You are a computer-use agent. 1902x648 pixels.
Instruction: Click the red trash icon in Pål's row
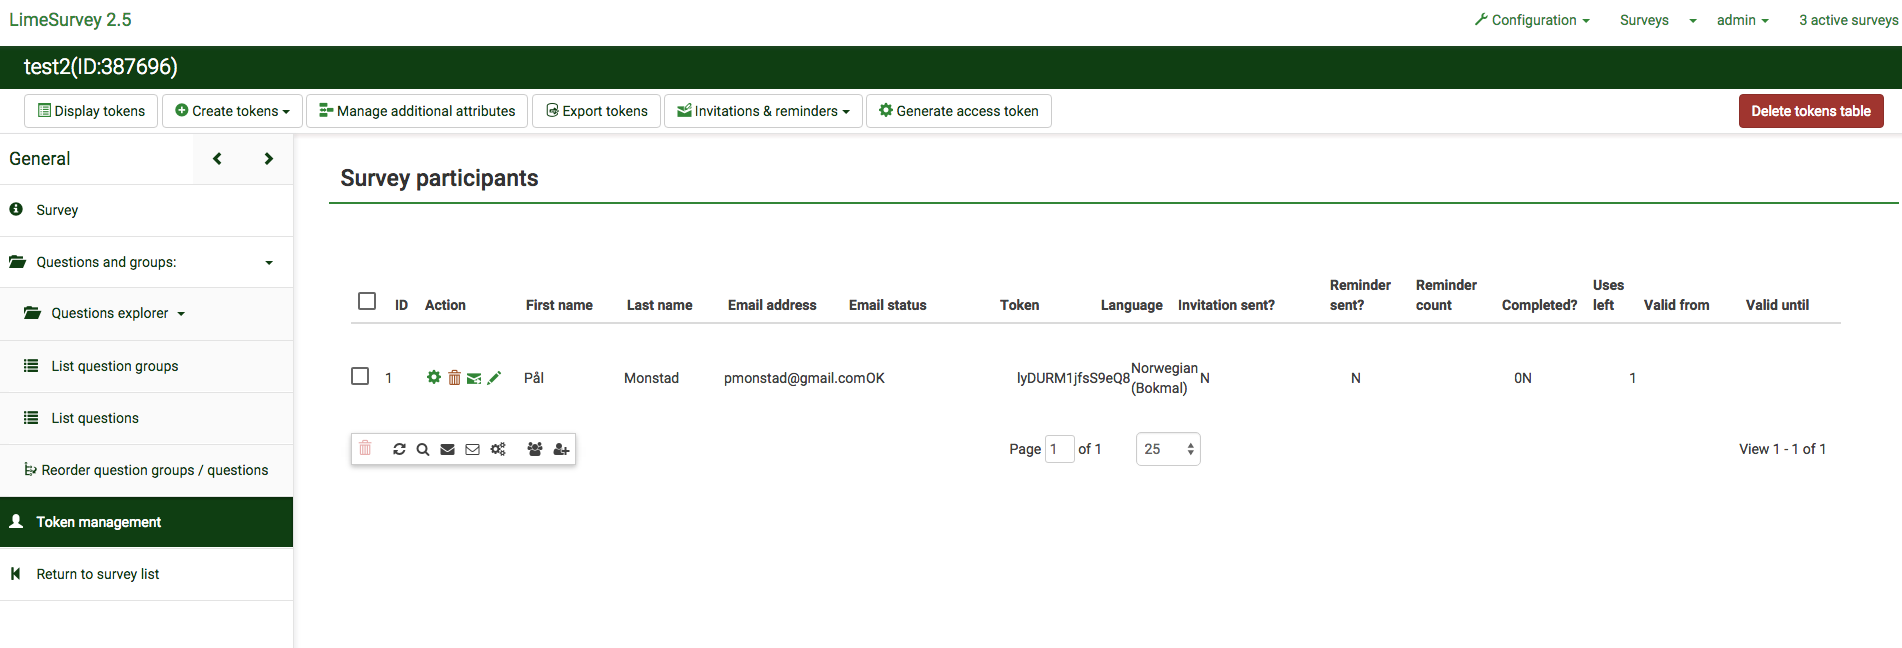454,378
